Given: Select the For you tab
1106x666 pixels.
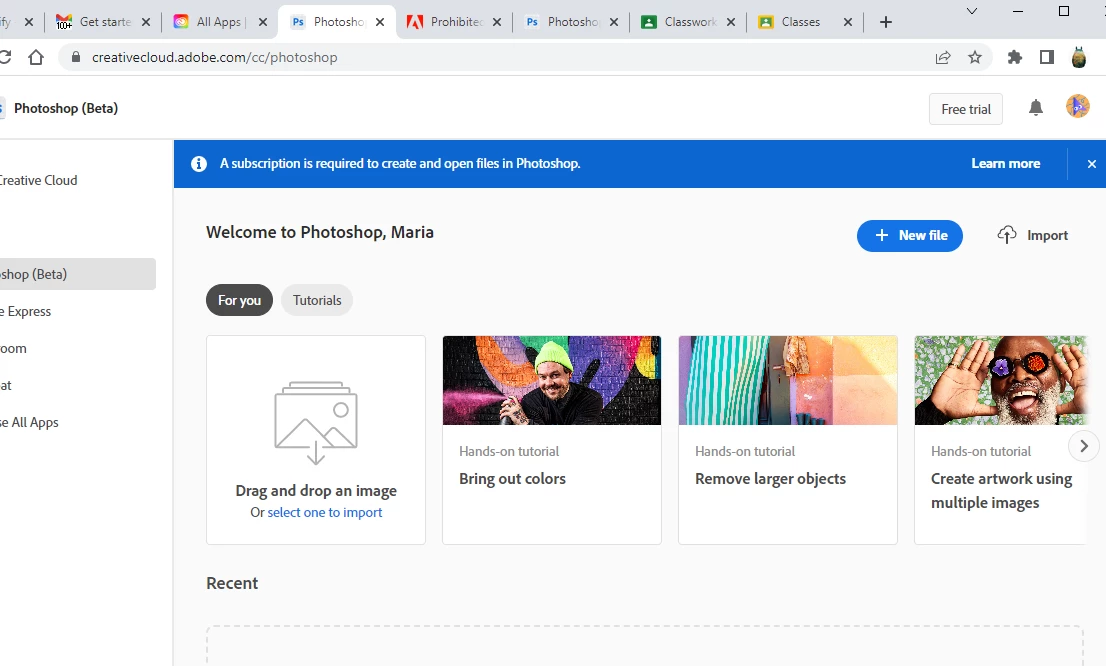Looking at the screenshot, I should pyautogui.click(x=239, y=301).
